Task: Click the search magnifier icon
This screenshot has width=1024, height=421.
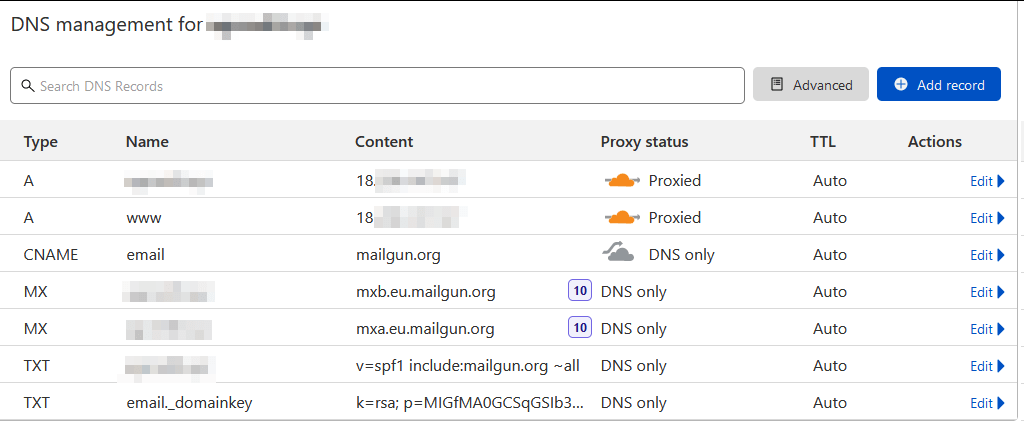Action: [x=28, y=86]
